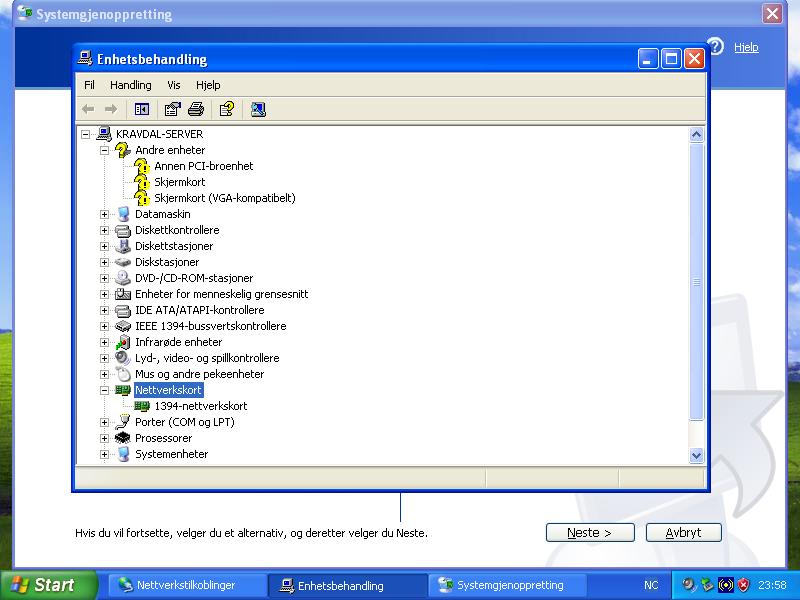Open the Handling menu
This screenshot has height=600, width=800.
click(x=131, y=85)
